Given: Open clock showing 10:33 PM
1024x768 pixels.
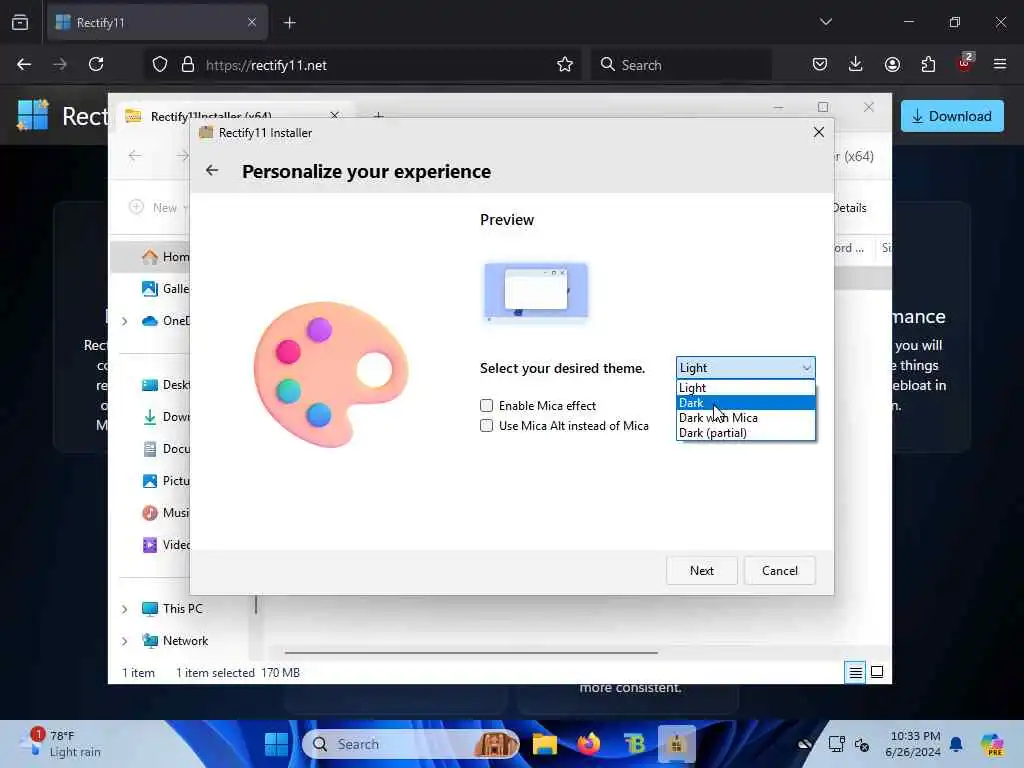Looking at the screenshot, I should pos(914,744).
